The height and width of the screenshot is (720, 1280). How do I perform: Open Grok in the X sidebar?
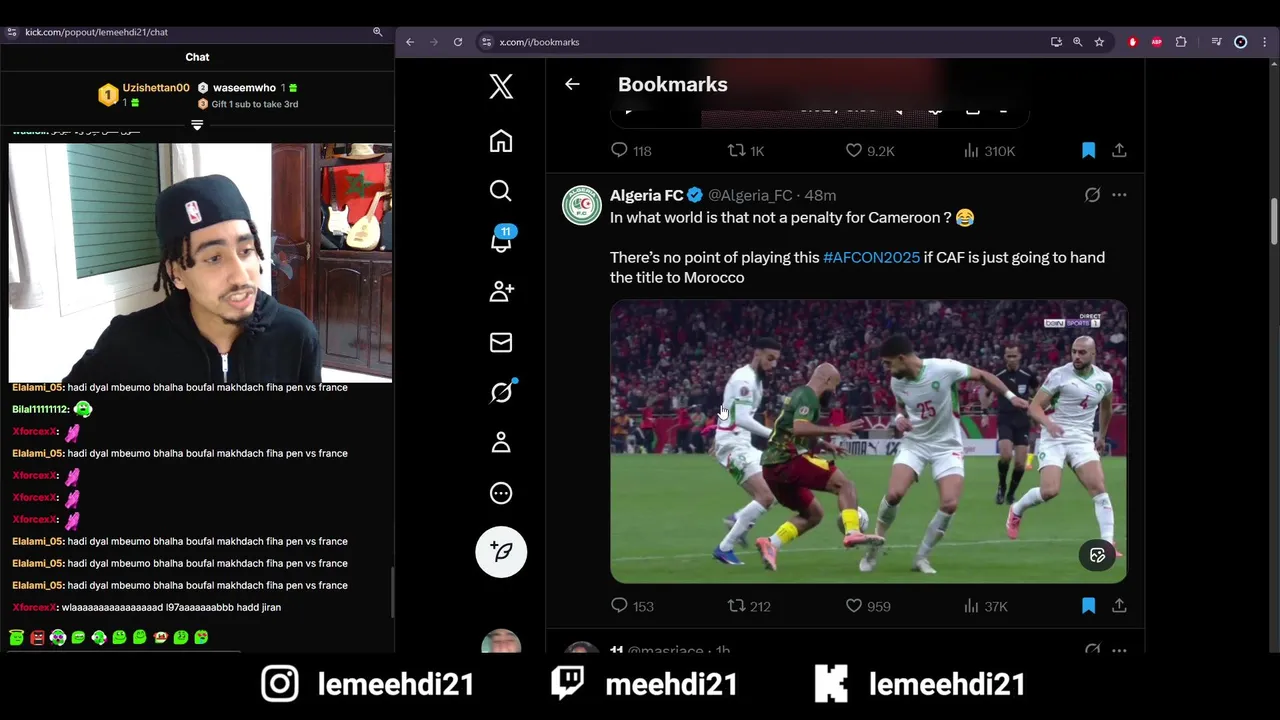coord(502,392)
